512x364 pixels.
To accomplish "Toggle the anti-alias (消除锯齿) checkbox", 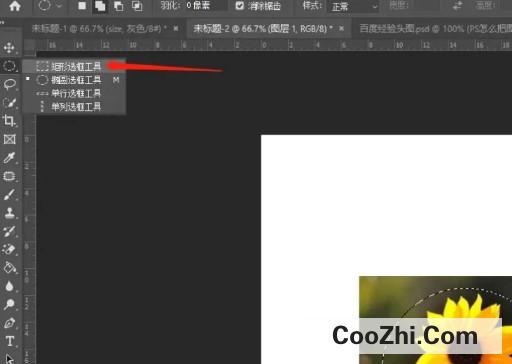I will click(x=240, y=6).
